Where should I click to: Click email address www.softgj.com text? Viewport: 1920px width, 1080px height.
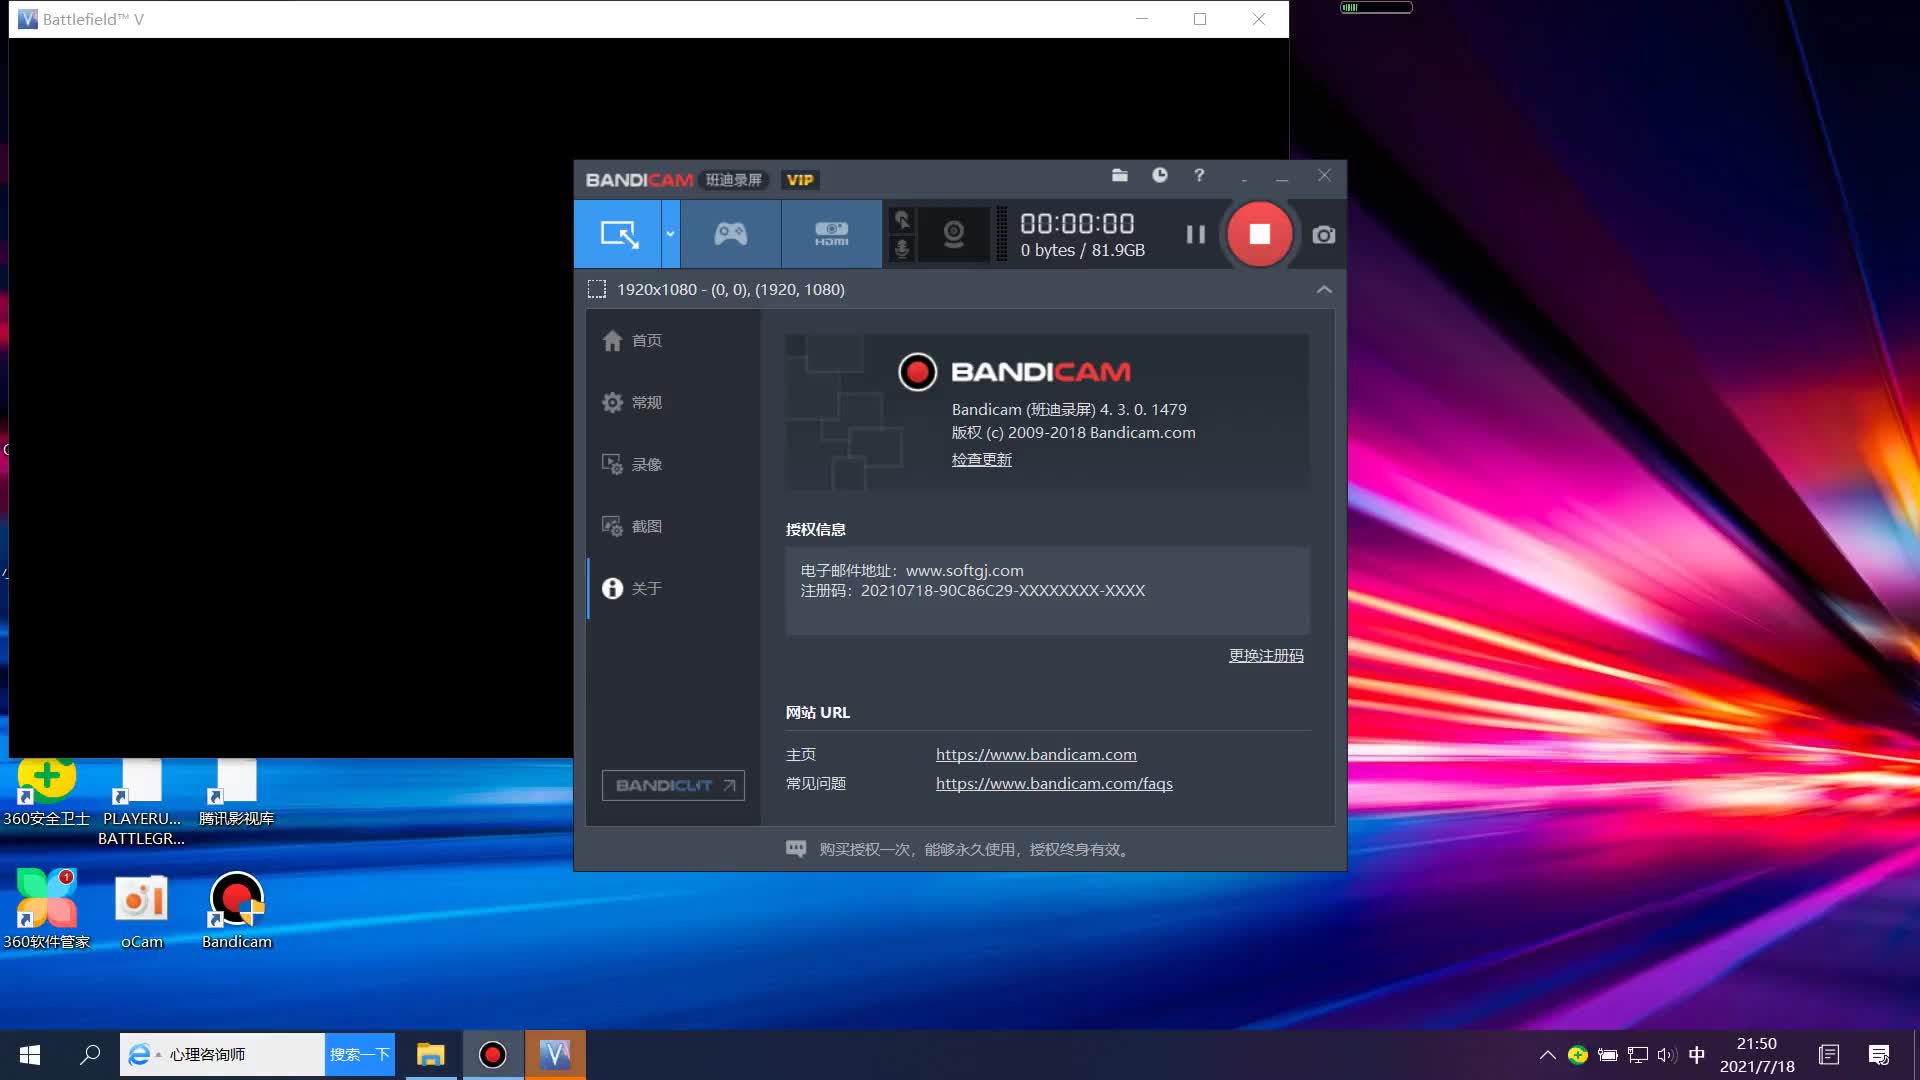[x=964, y=570]
